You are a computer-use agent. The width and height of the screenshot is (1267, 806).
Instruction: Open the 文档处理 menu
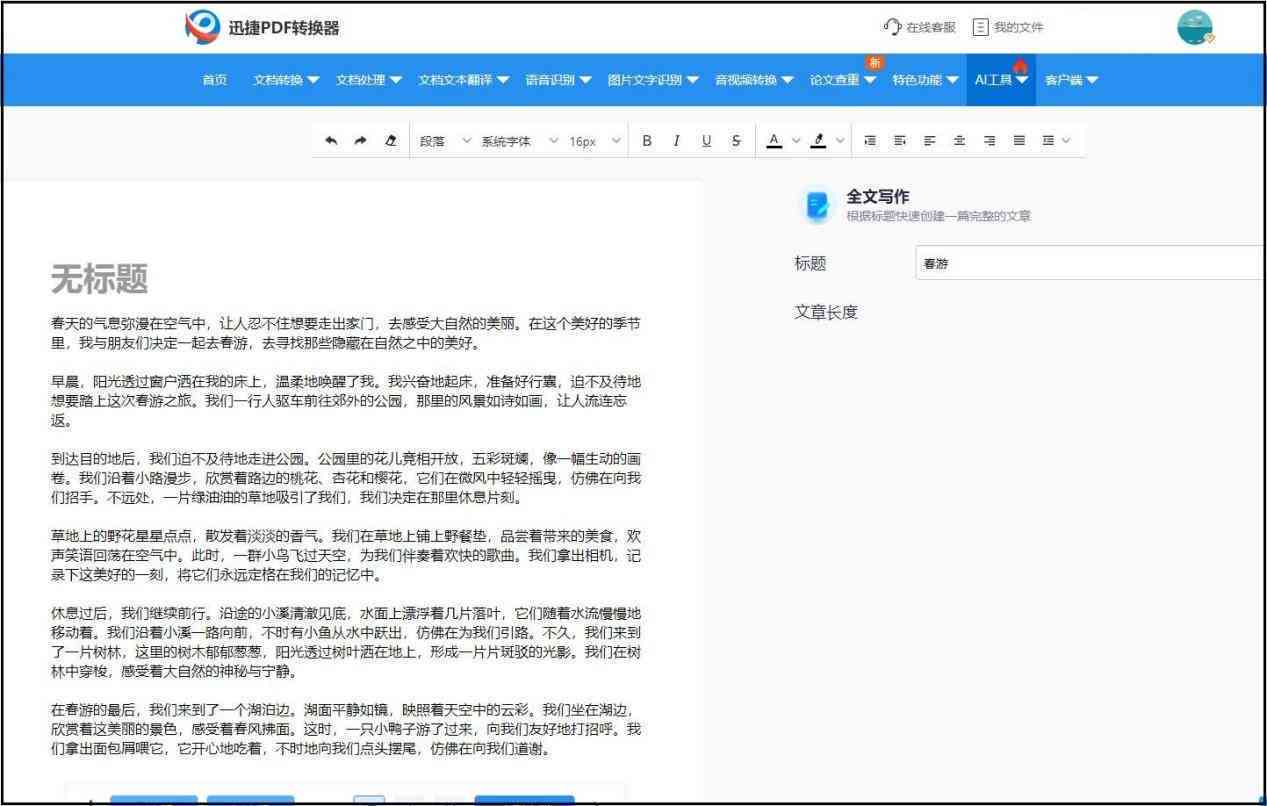click(x=369, y=80)
